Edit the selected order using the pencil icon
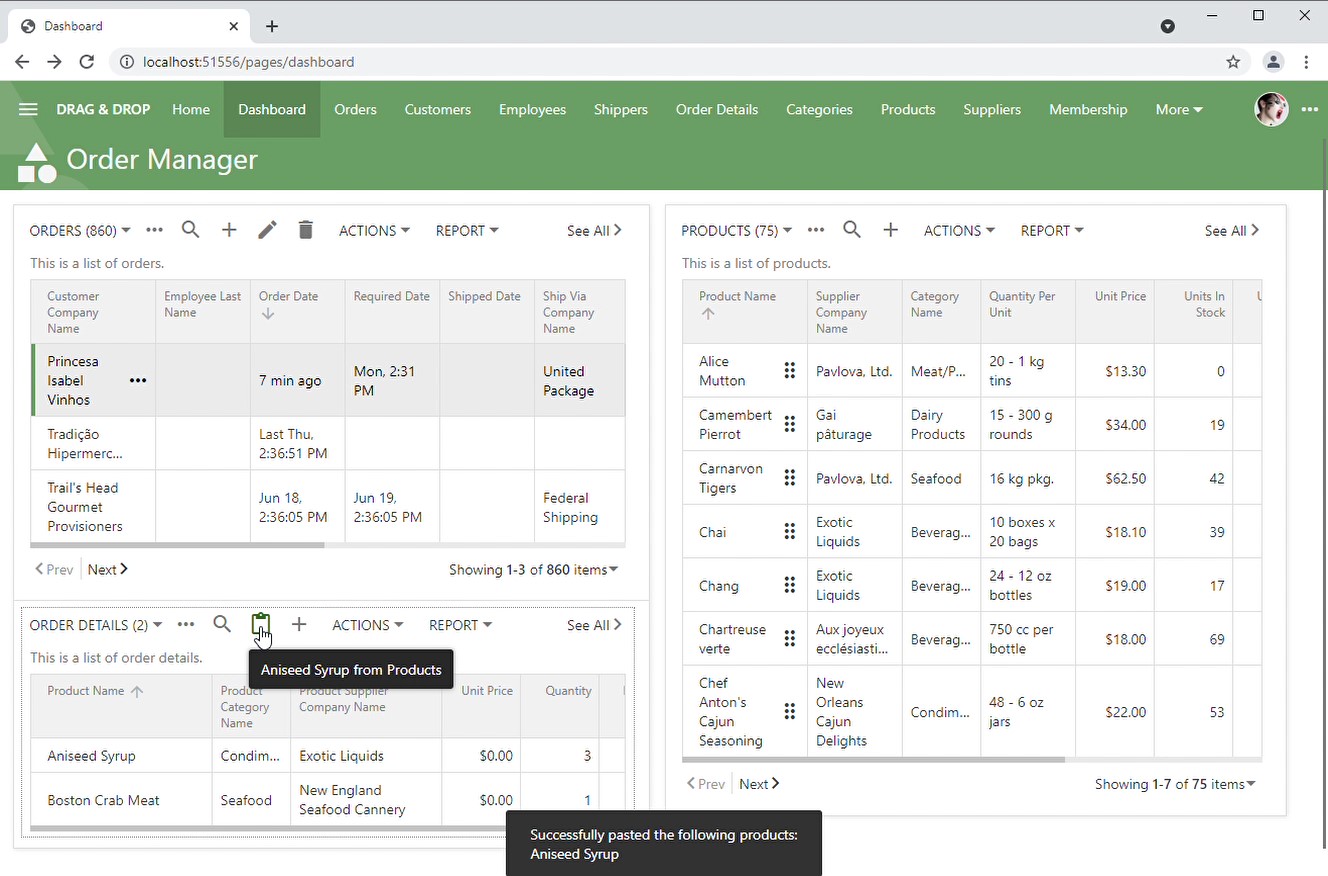Image resolution: width=1328 pixels, height=876 pixels. pyautogui.click(x=267, y=230)
